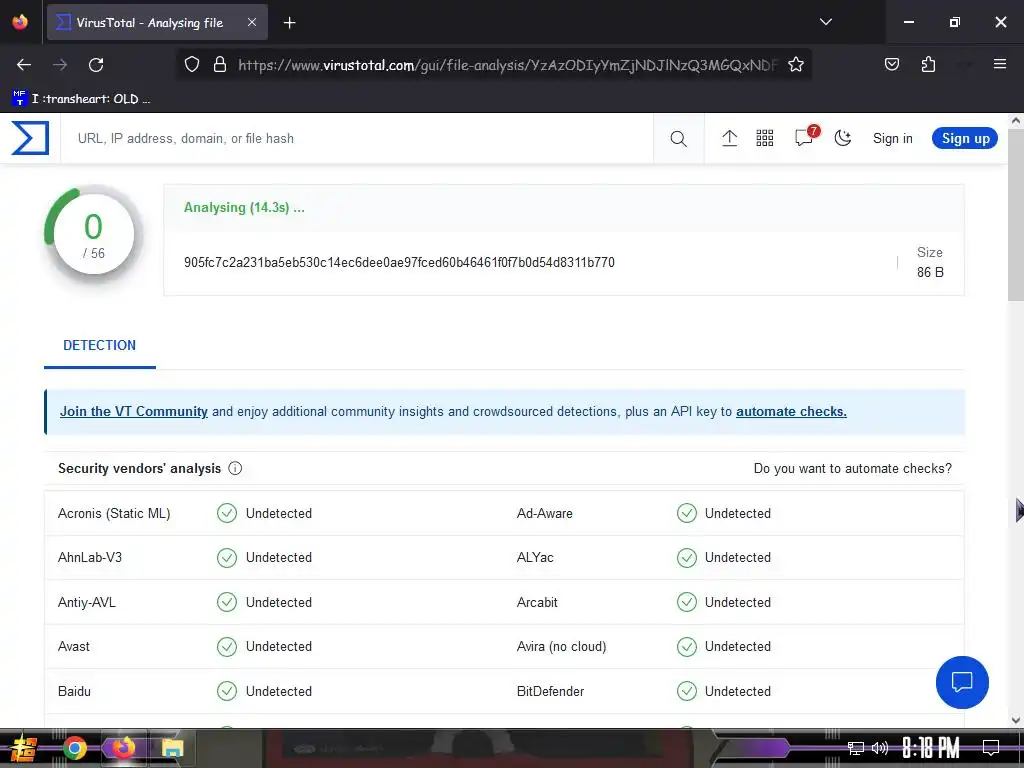The height and width of the screenshot is (768, 1024).
Task: Click Acronis (Static ML) undetected check icon
Action: [x=227, y=513]
